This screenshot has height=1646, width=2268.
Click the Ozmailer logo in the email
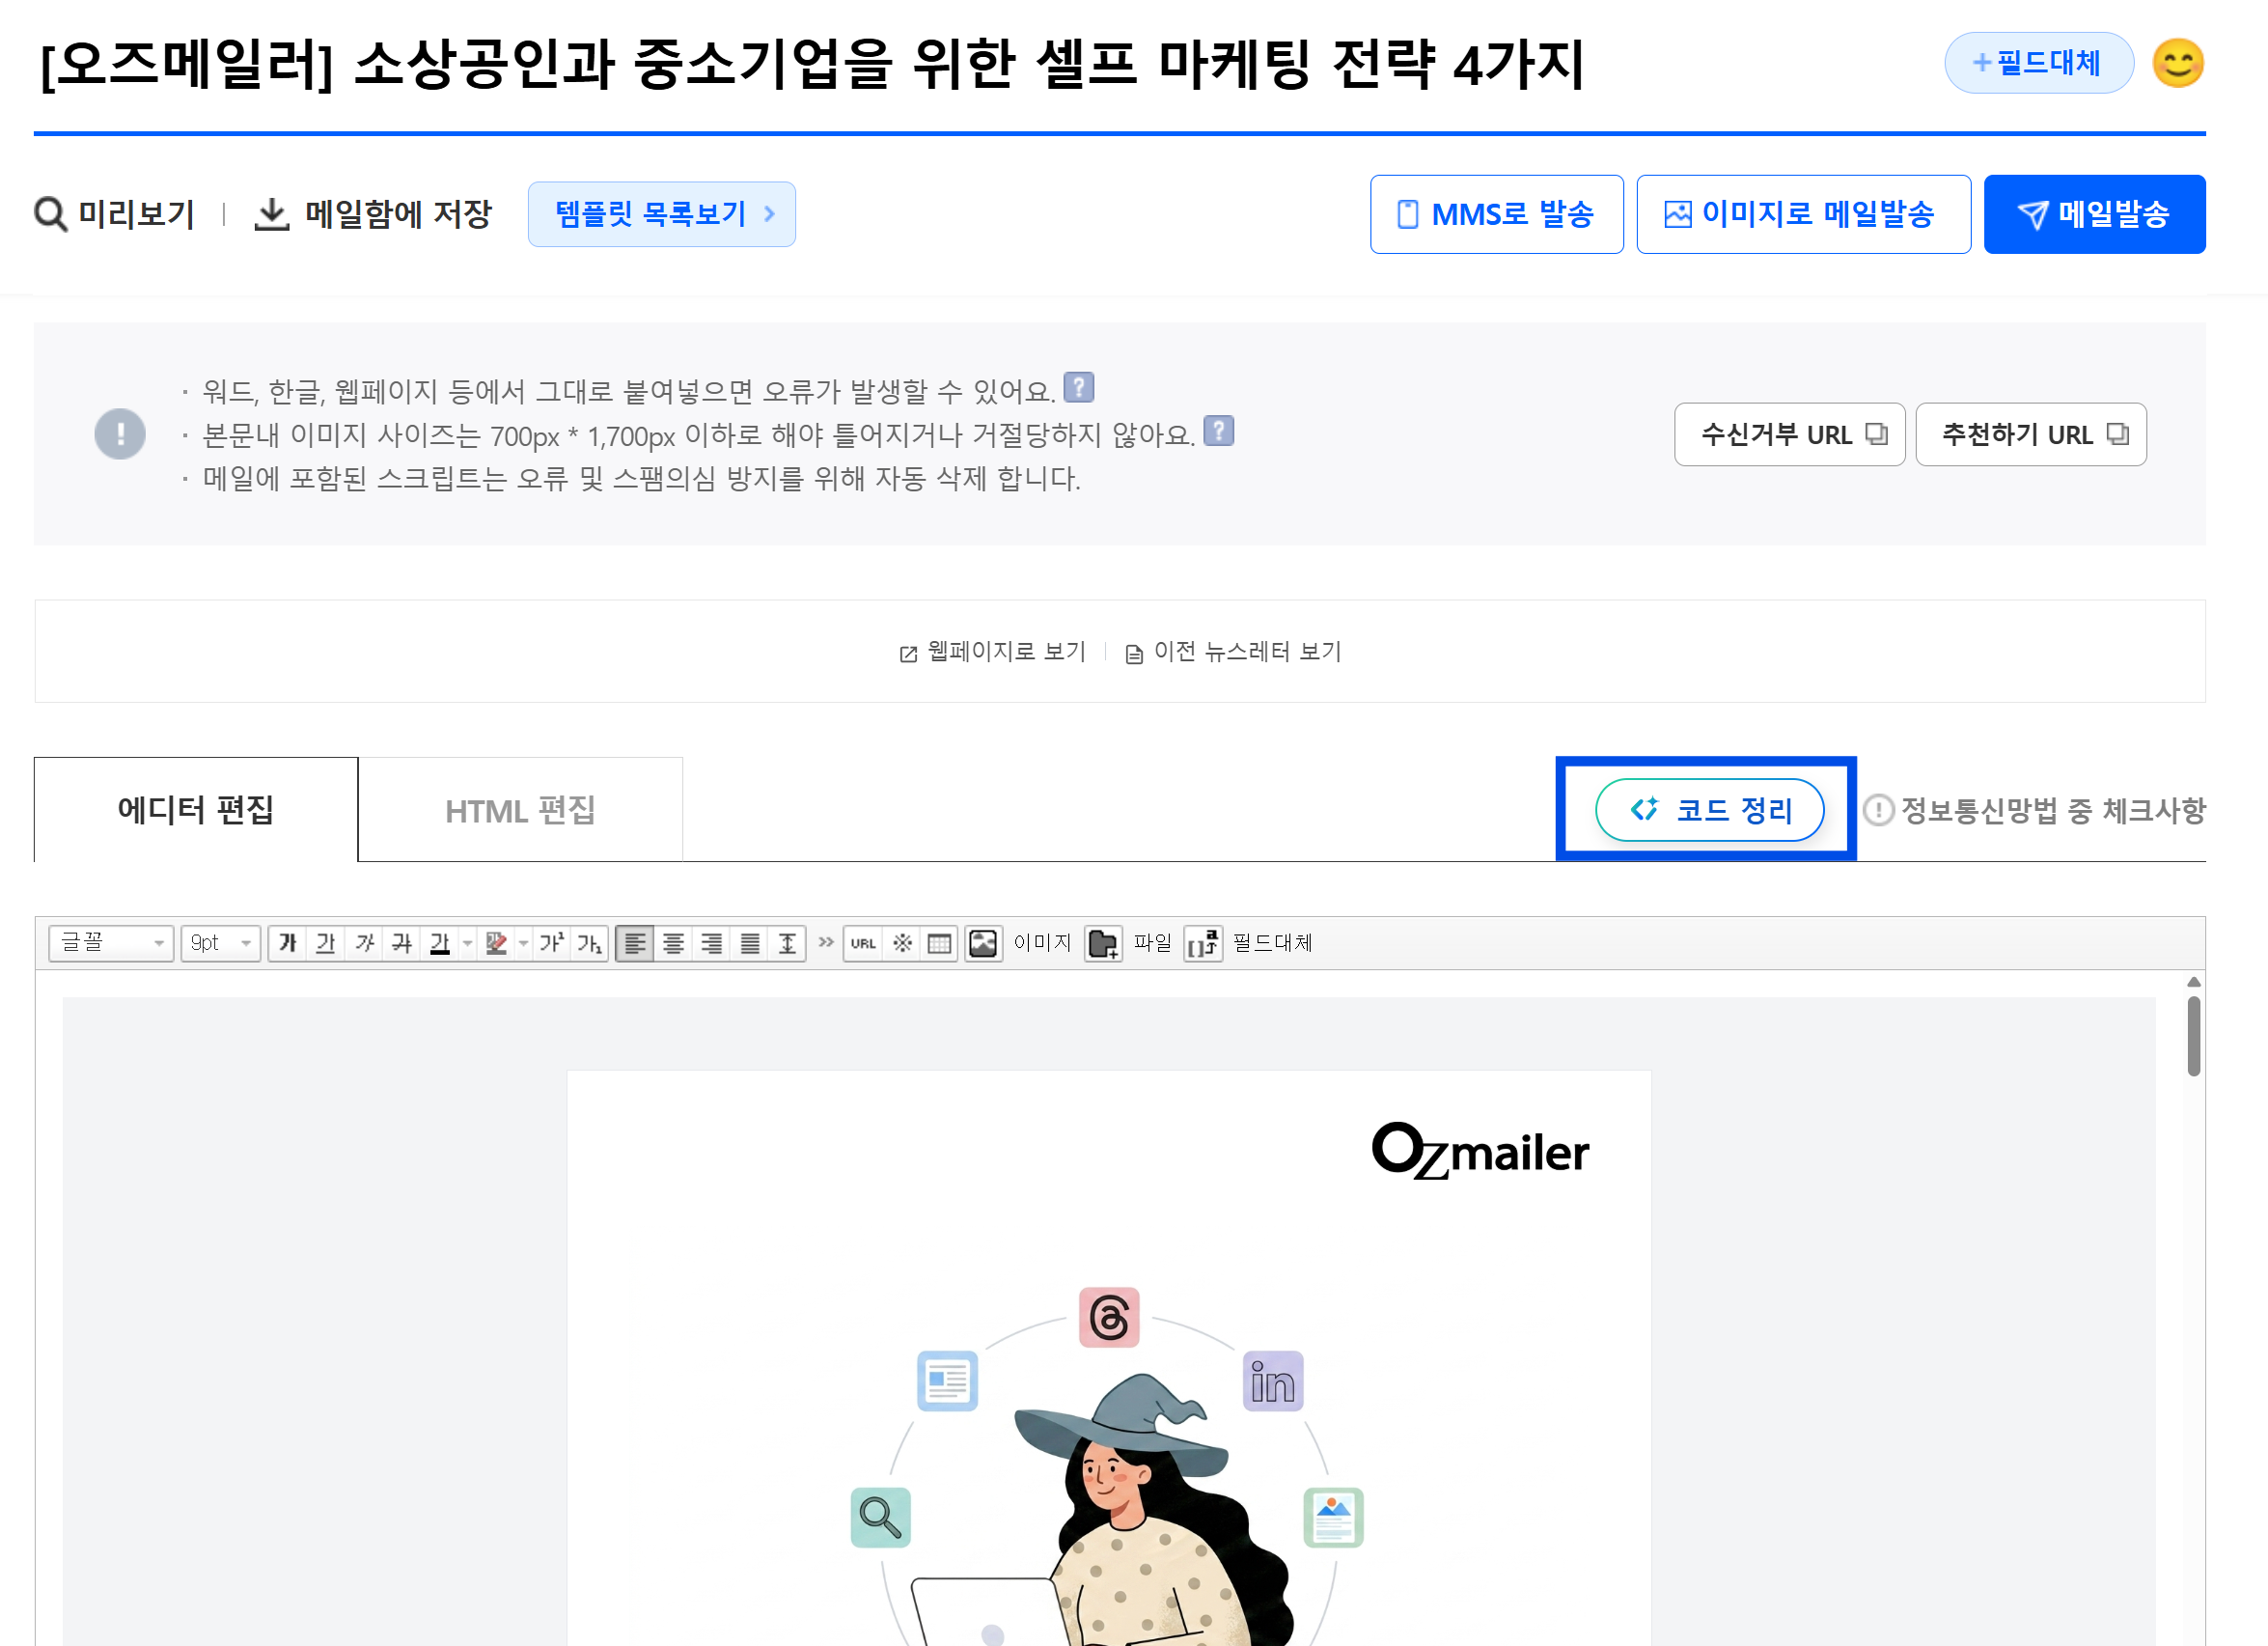tap(1480, 1151)
